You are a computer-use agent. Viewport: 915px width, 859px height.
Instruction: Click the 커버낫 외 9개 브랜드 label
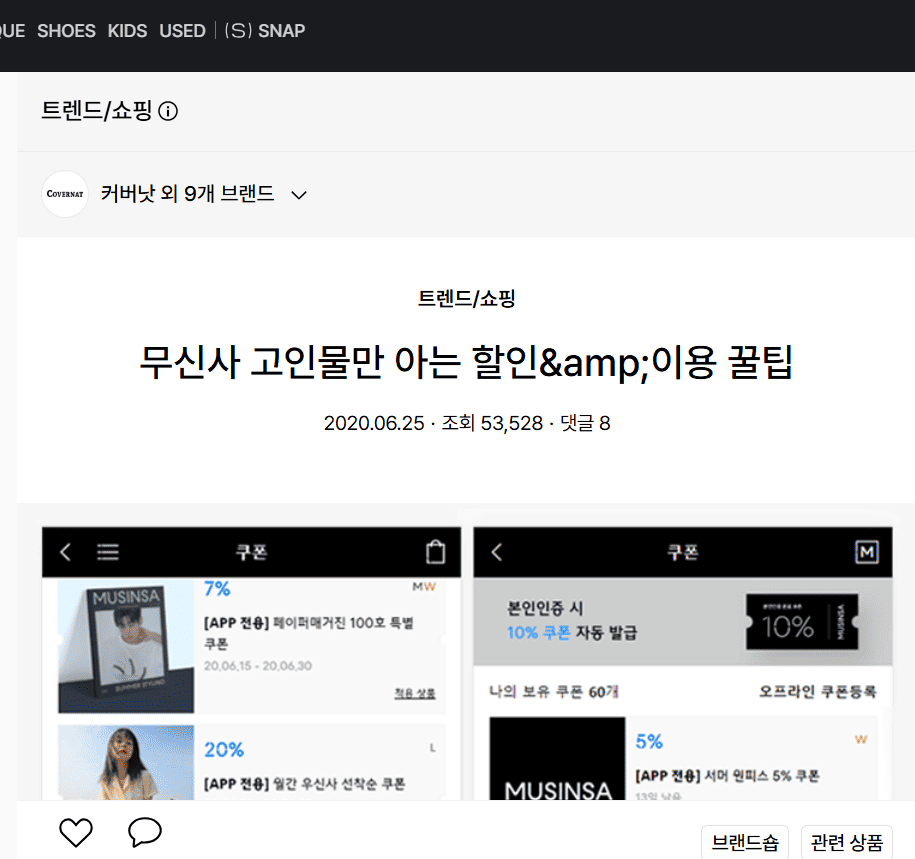[x=187, y=193]
